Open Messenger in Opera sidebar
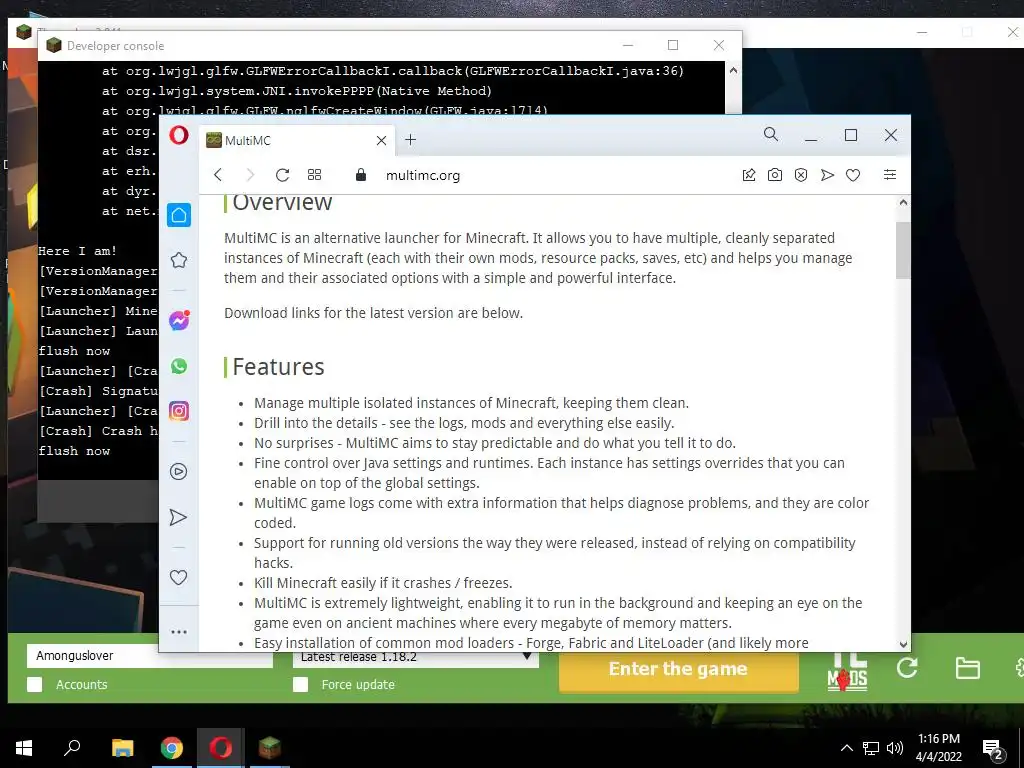This screenshot has width=1024, height=768. [179, 320]
